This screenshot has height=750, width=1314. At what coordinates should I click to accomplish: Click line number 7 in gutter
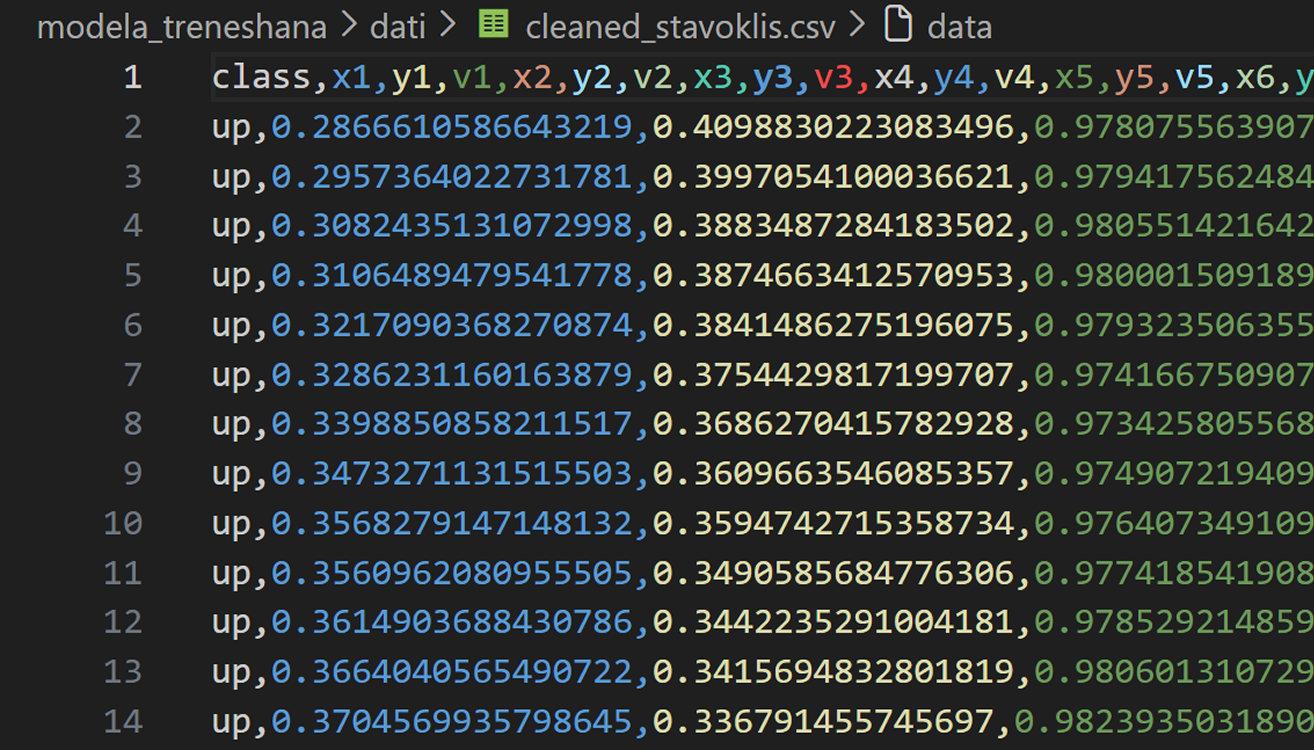click(133, 374)
